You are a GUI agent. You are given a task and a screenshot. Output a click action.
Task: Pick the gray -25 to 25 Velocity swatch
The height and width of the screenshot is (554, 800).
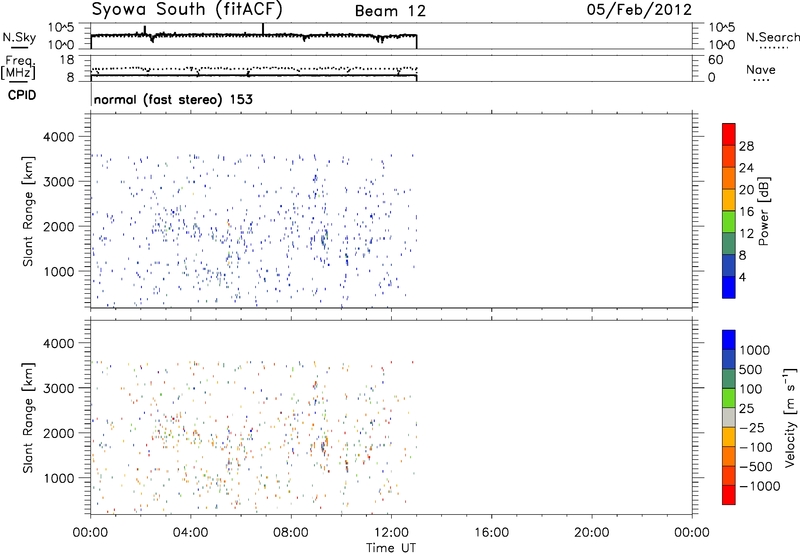729,417
